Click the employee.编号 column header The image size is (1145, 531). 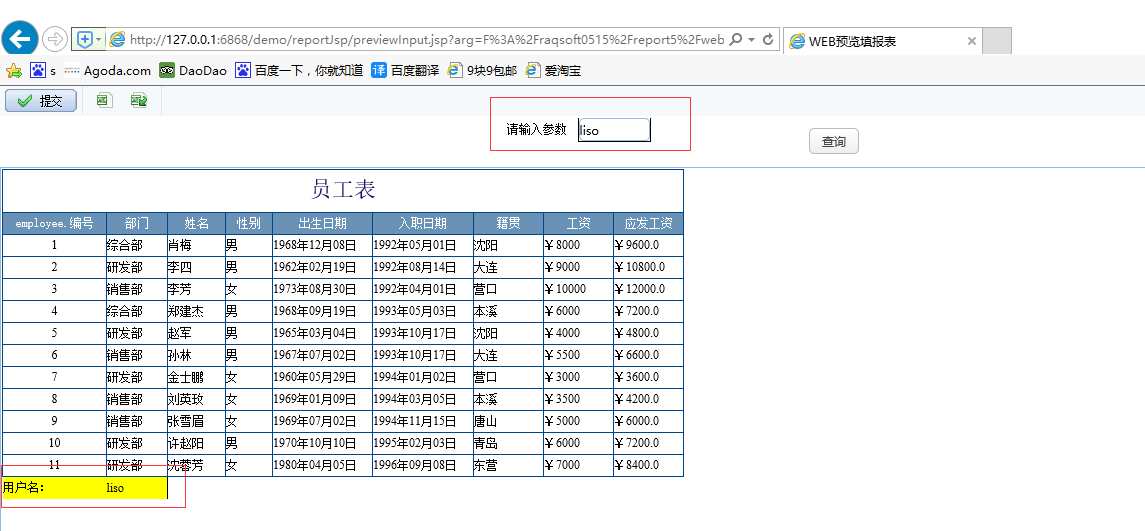pos(54,223)
